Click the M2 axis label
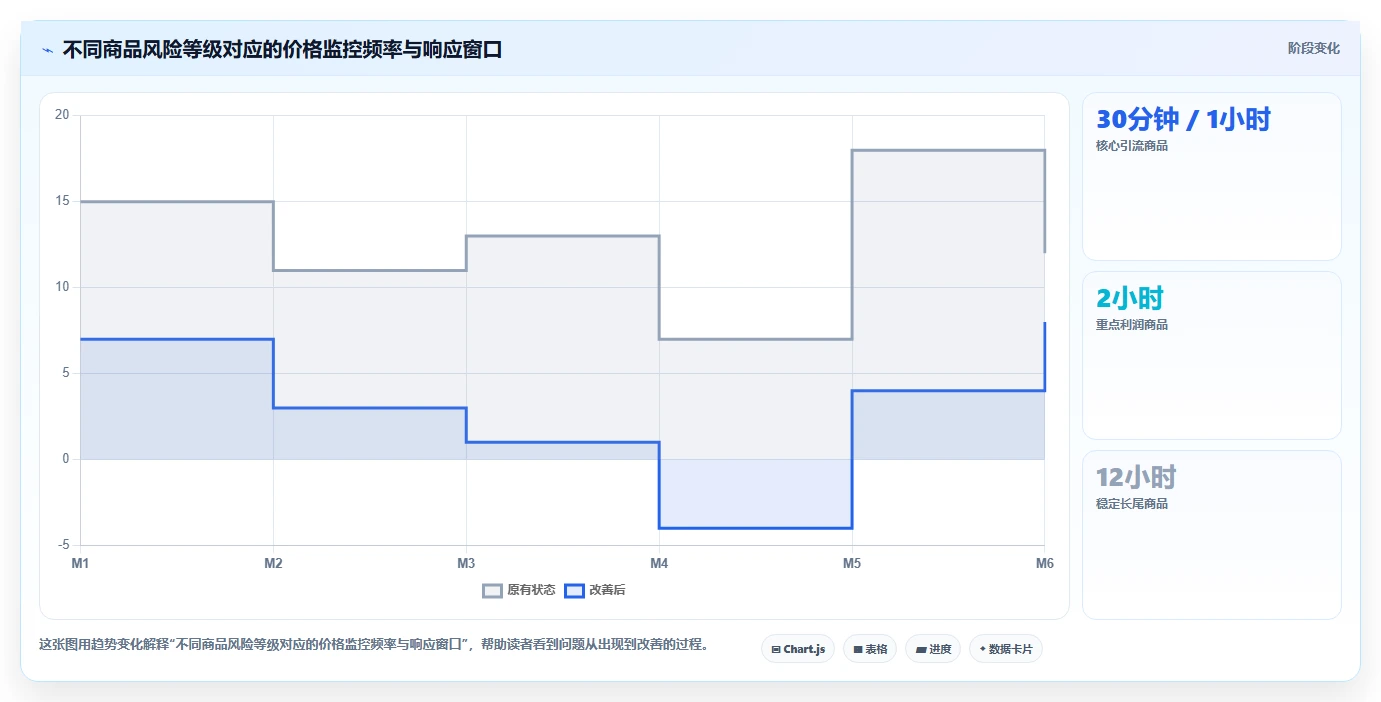The height and width of the screenshot is (702, 1381). coord(273,563)
